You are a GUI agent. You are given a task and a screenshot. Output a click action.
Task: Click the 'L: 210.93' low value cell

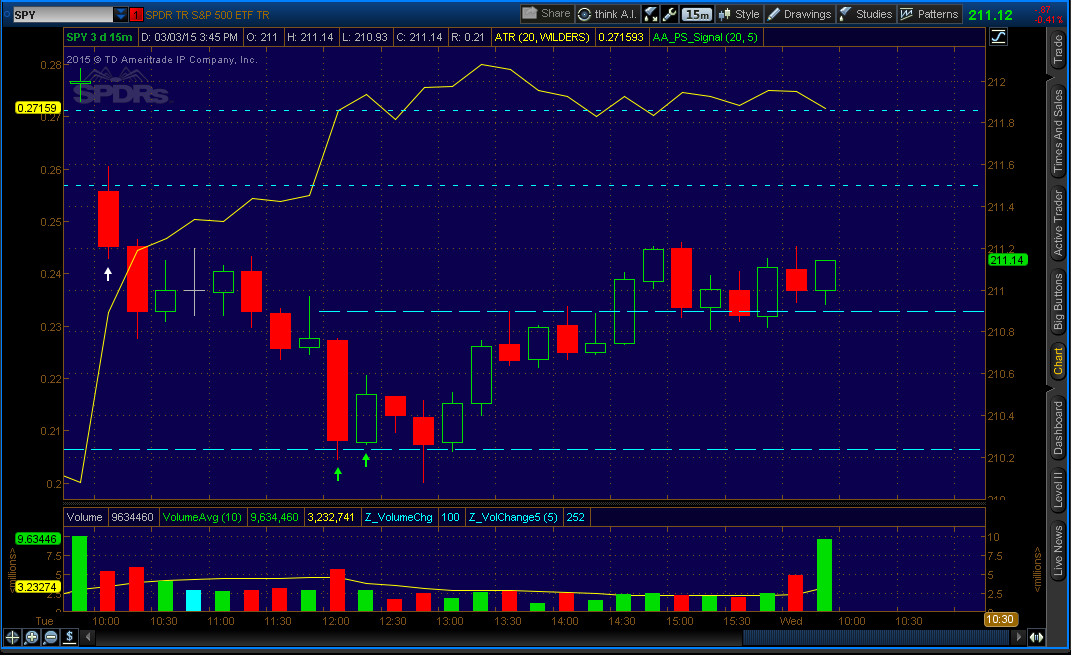point(365,37)
